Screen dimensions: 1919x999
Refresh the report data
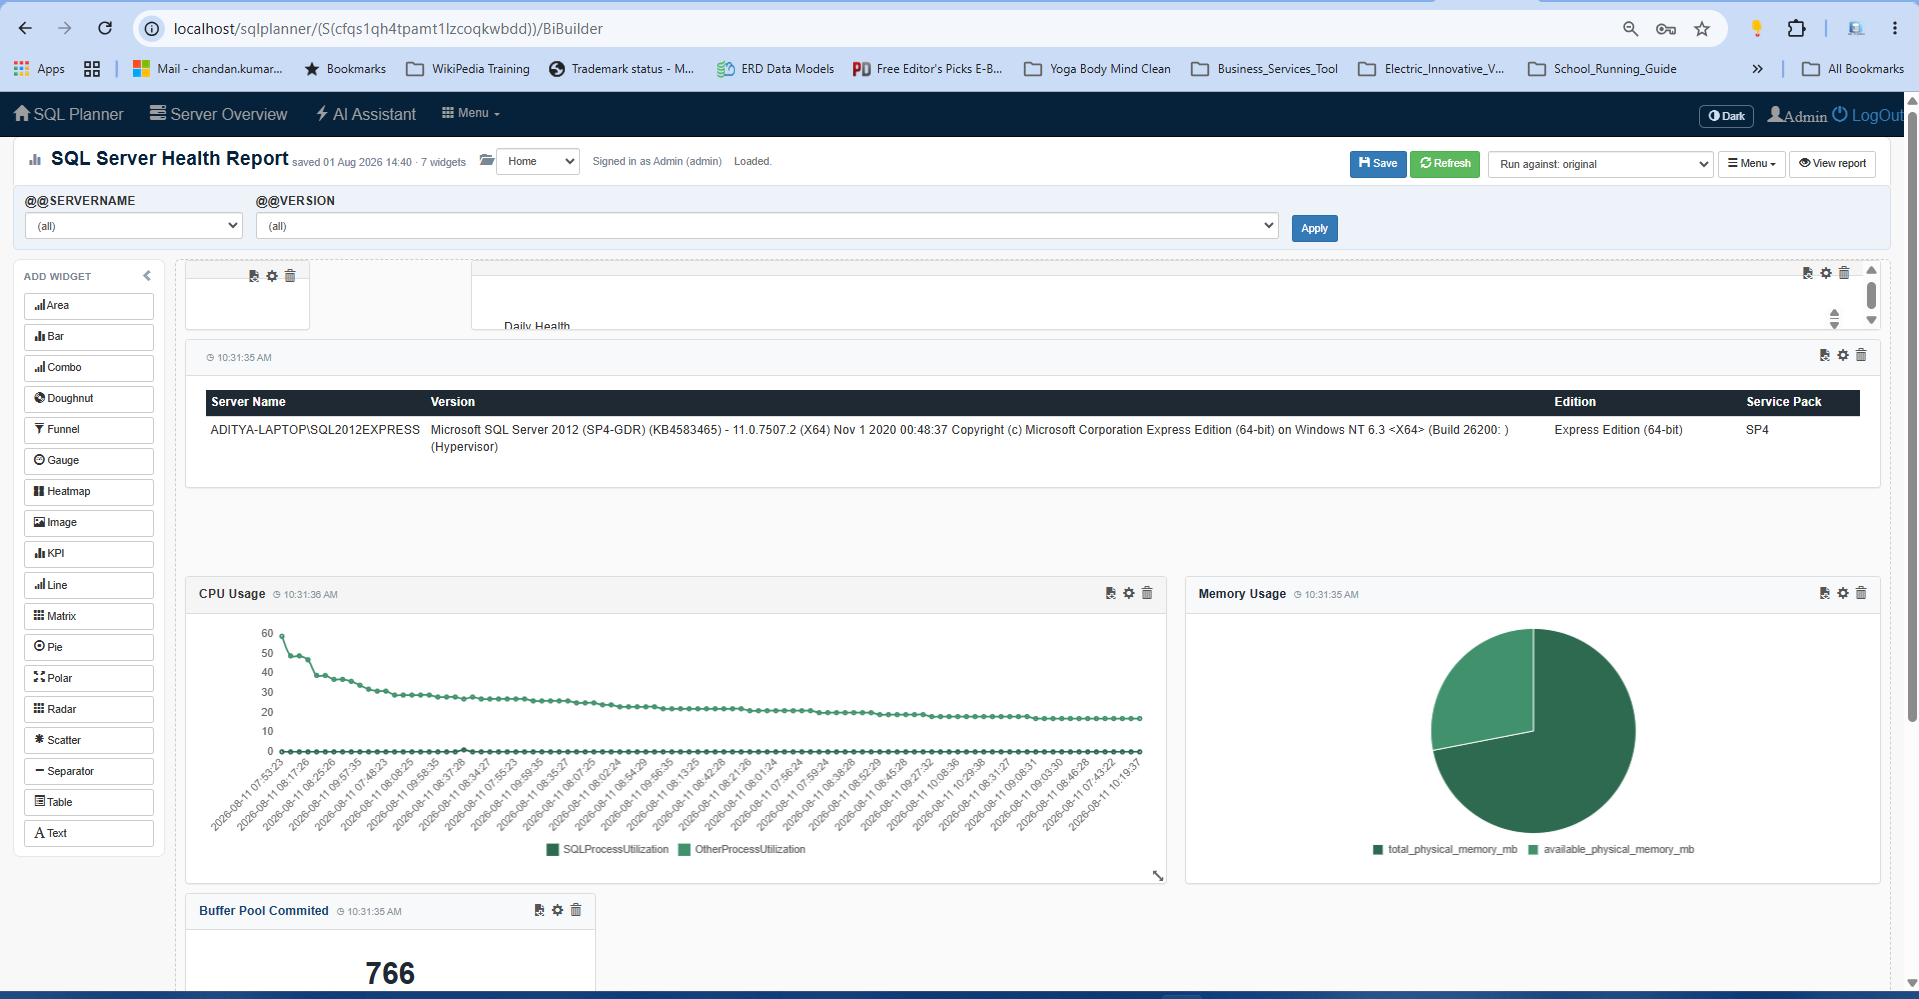click(1445, 164)
